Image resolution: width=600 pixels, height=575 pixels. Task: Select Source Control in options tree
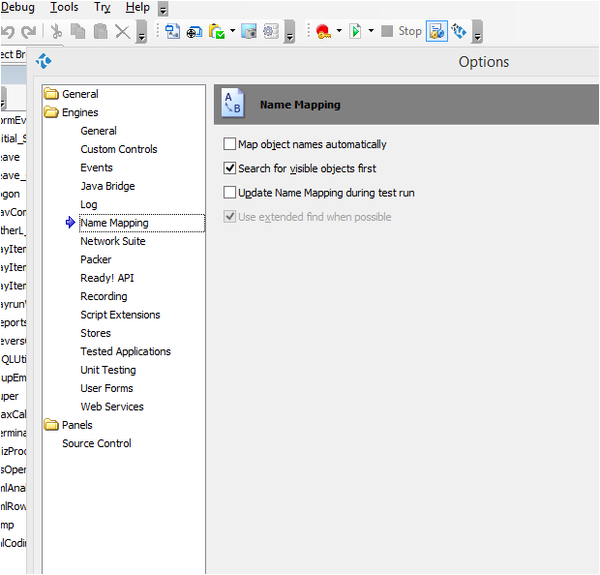point(96,443)
